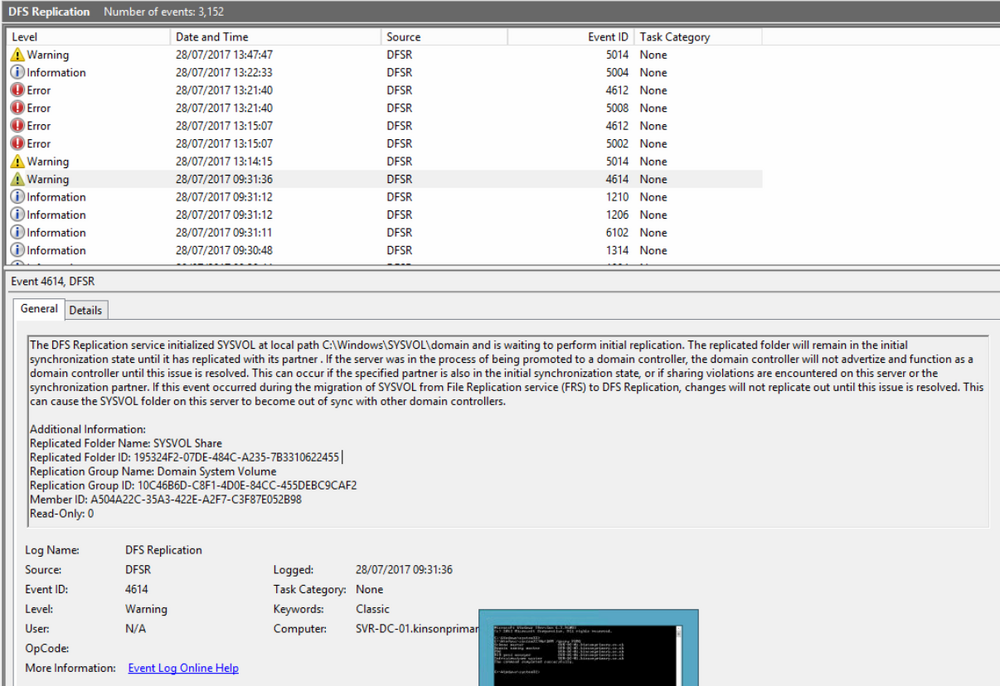Click the Log Name value DFS Replication
1000x686 pixels.
164,550
